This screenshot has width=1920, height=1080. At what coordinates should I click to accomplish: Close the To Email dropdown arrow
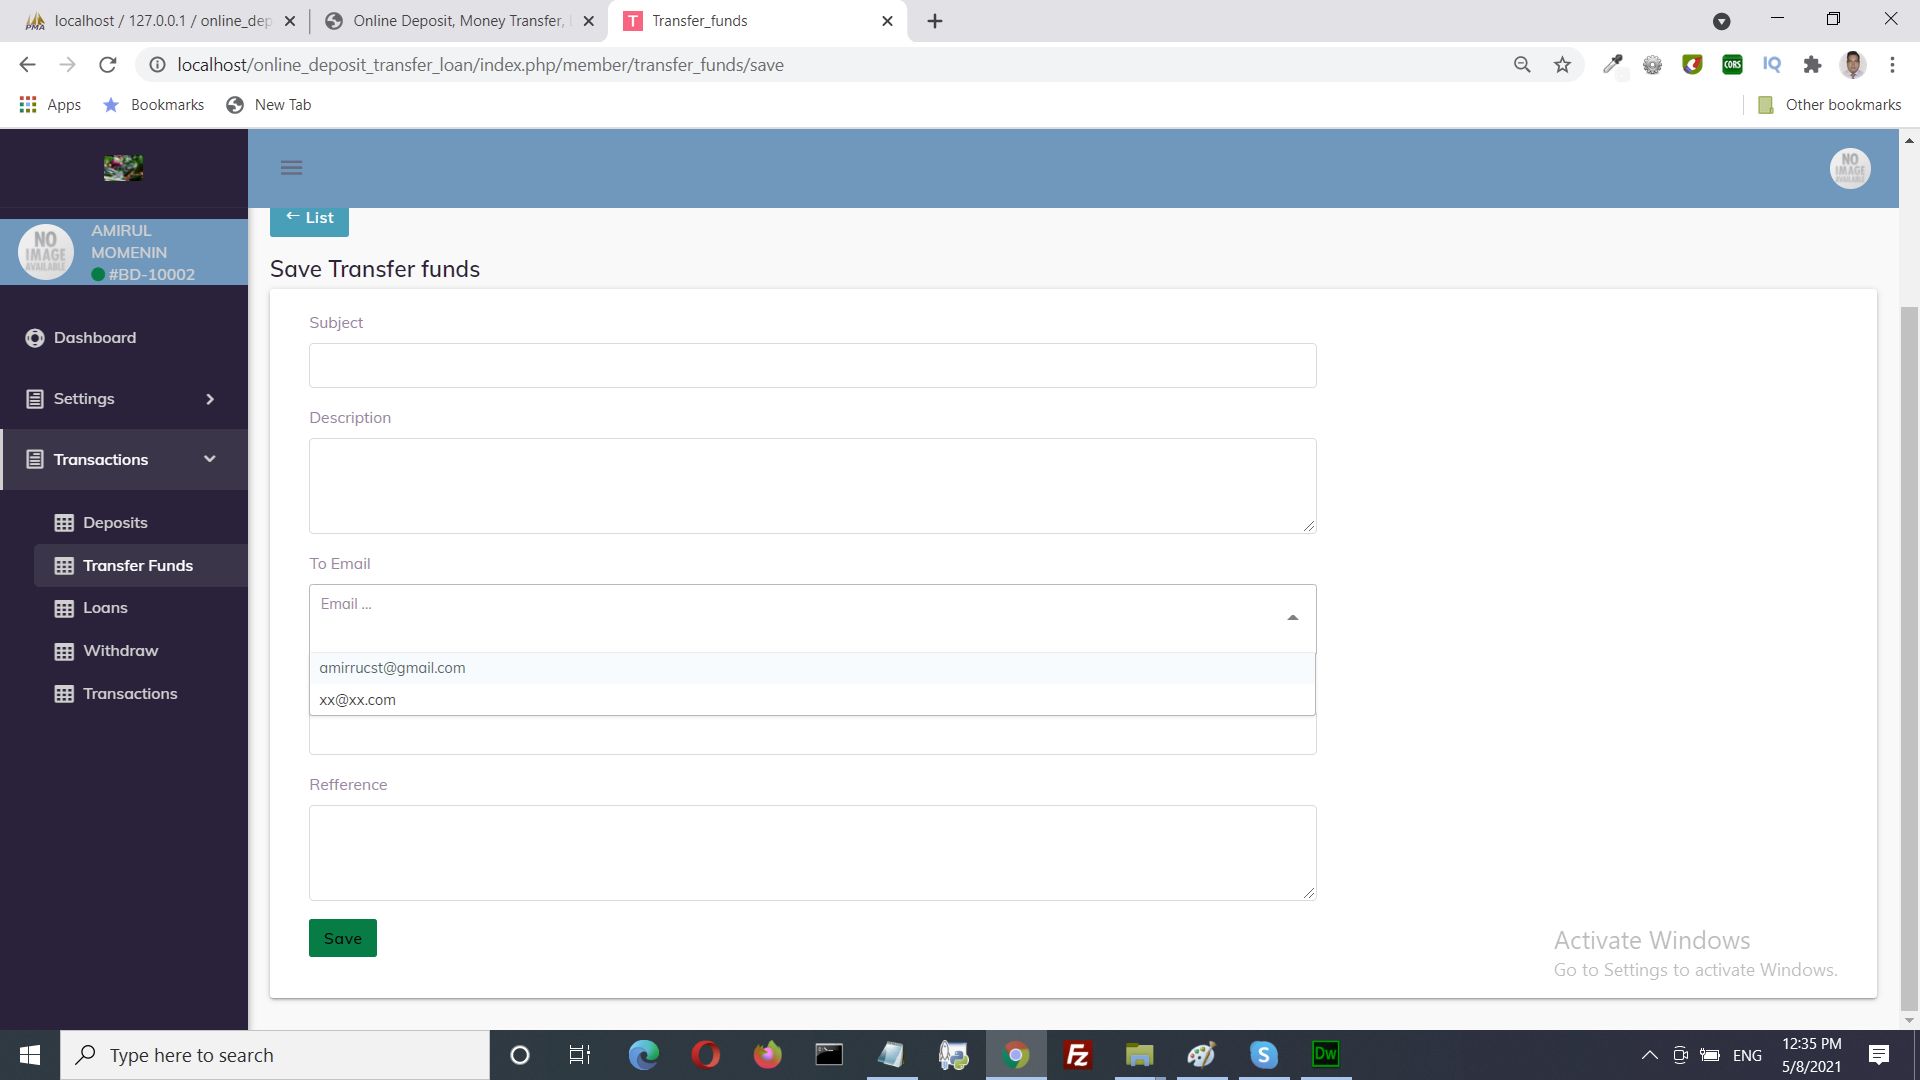point(1292,618)
